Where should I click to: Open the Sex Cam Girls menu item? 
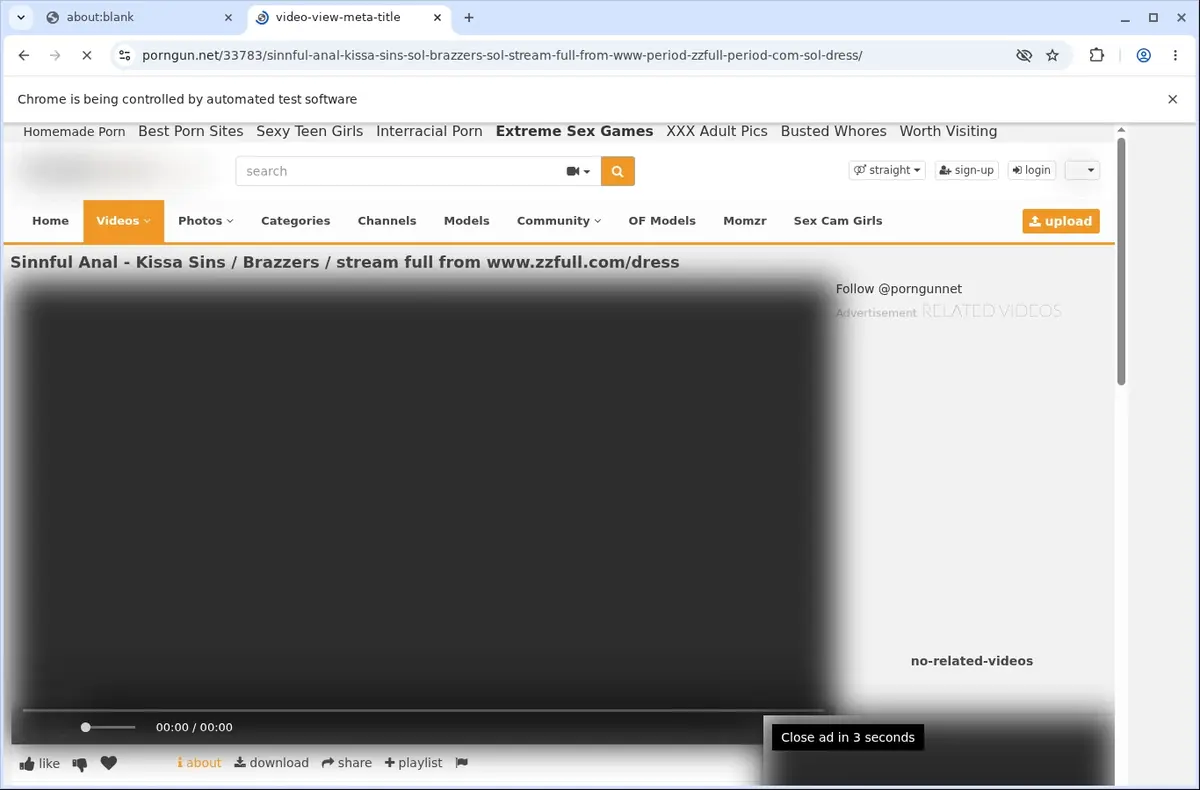tap(838, 221)
